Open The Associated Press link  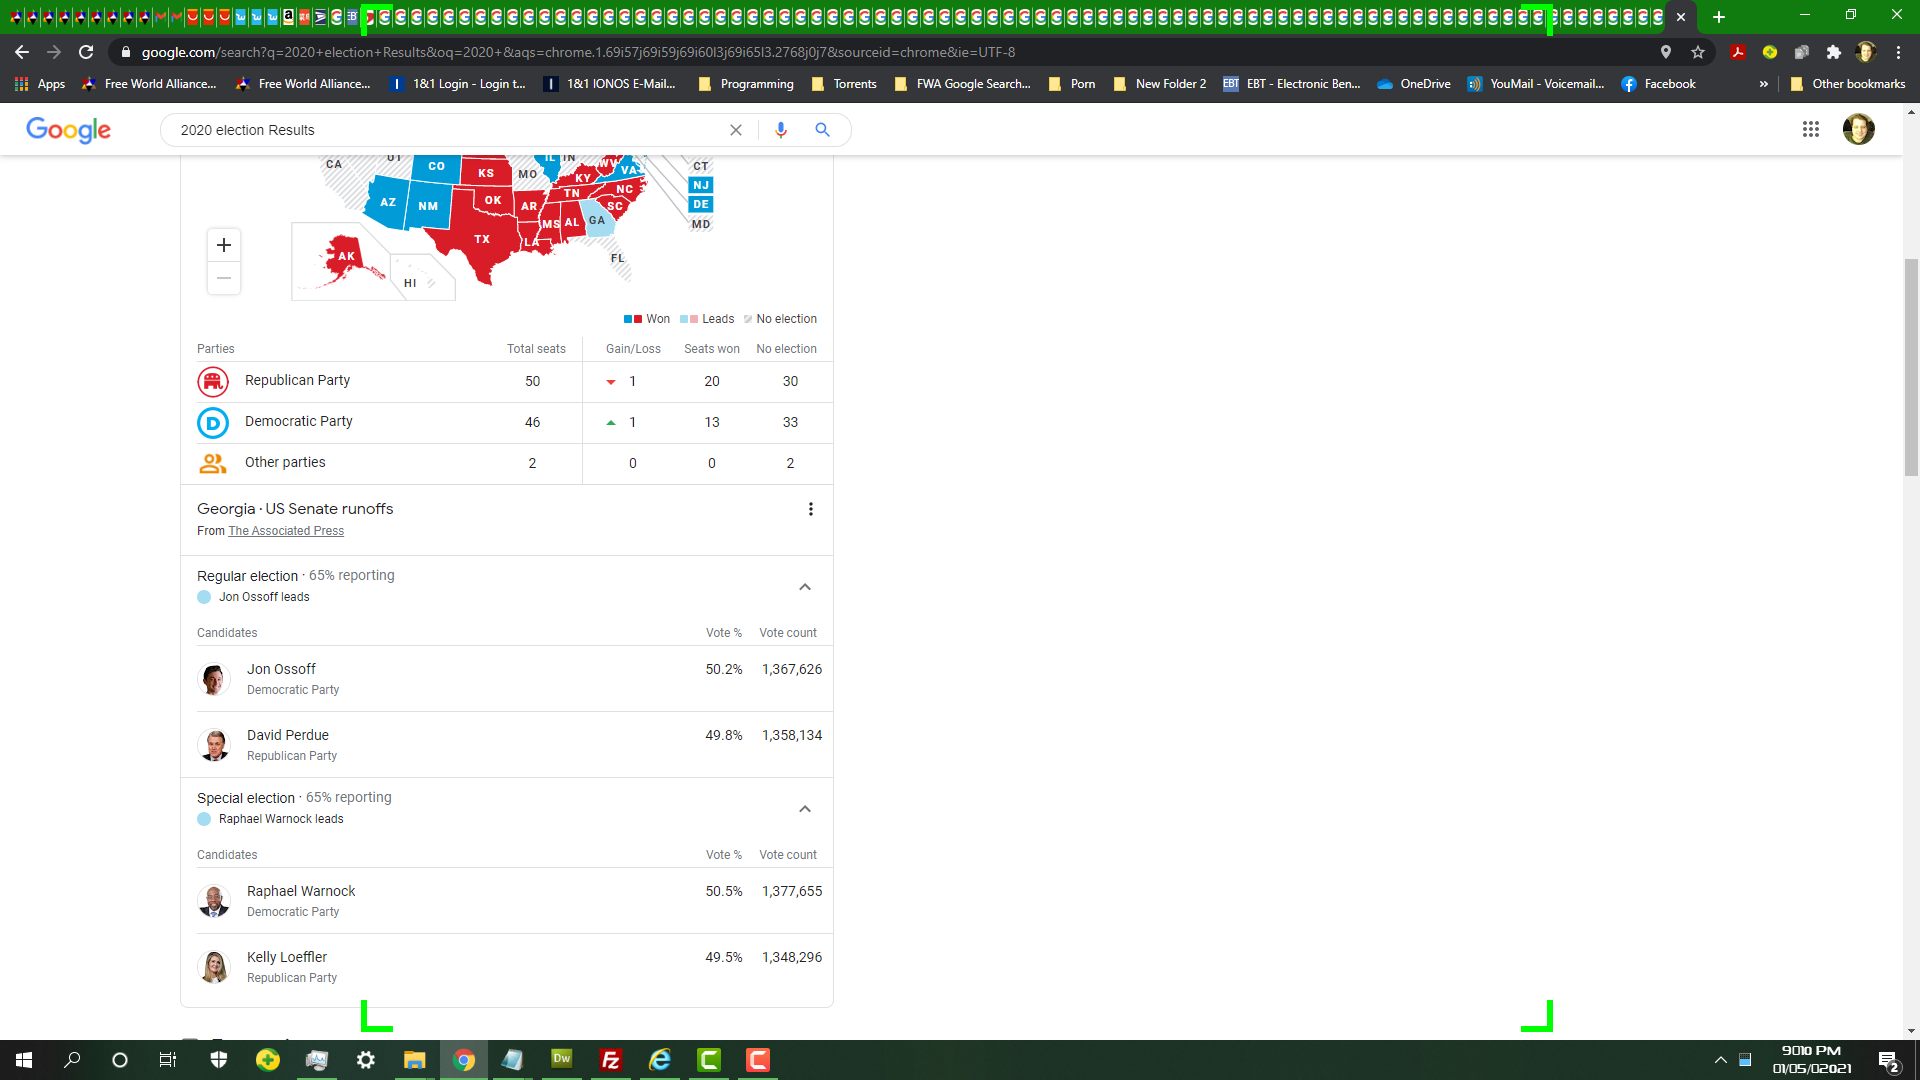point(286,531)
